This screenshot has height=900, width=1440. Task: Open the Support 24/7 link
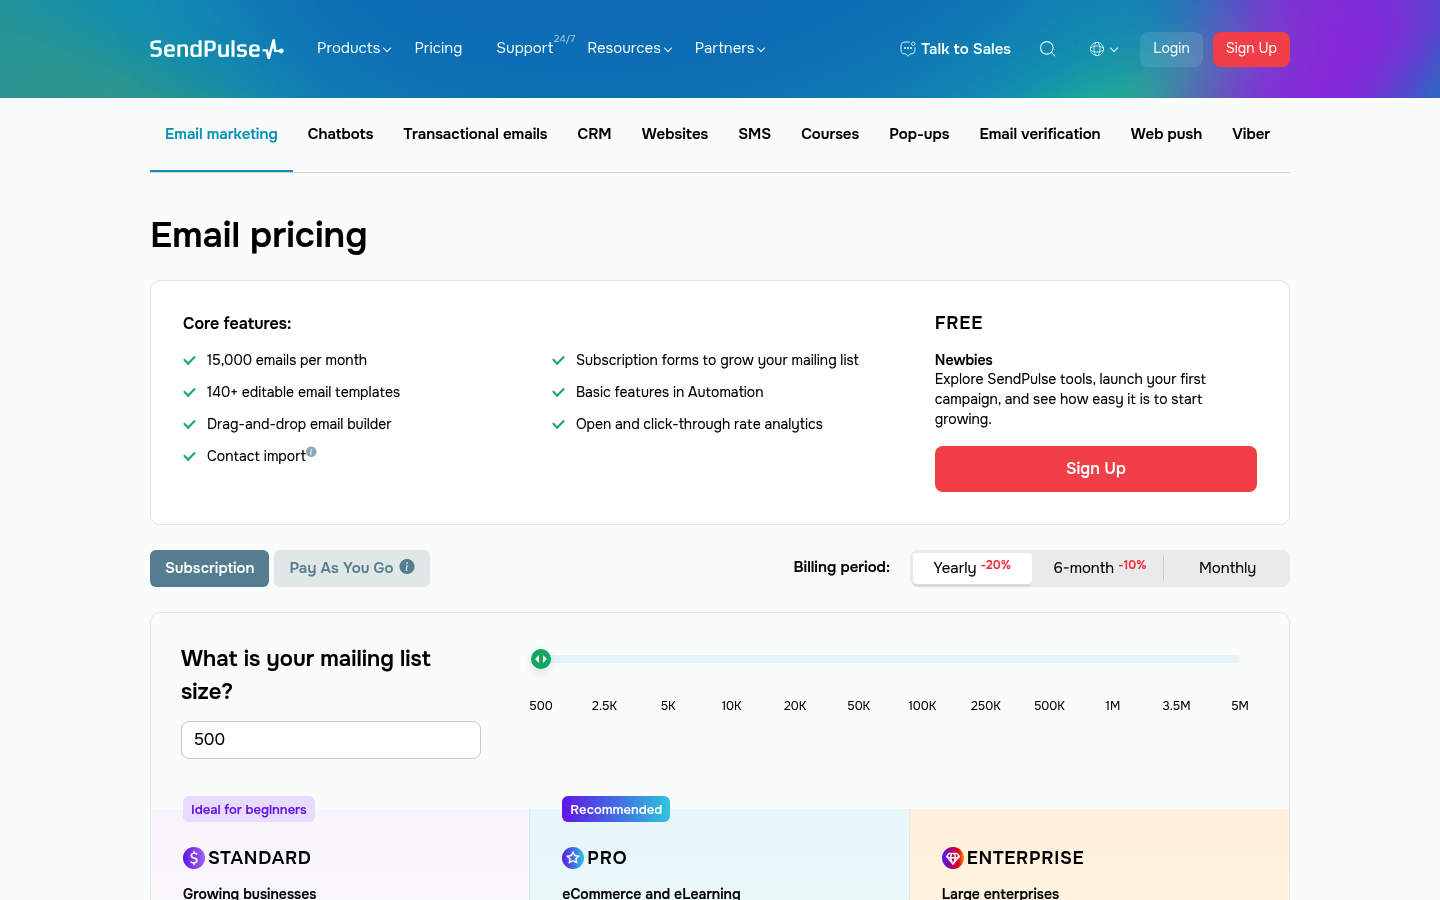535,46
